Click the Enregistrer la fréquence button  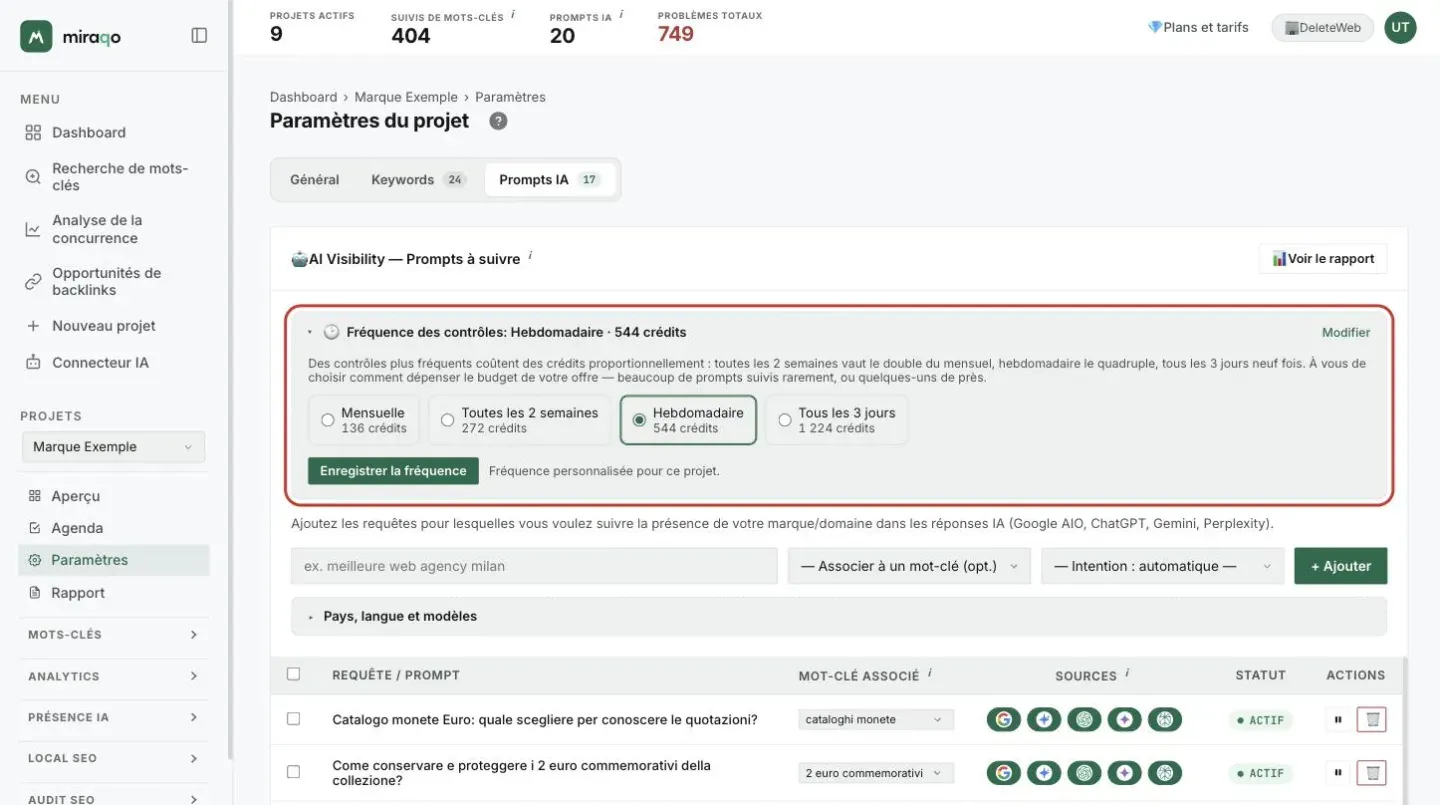click(x=393, y=471)
